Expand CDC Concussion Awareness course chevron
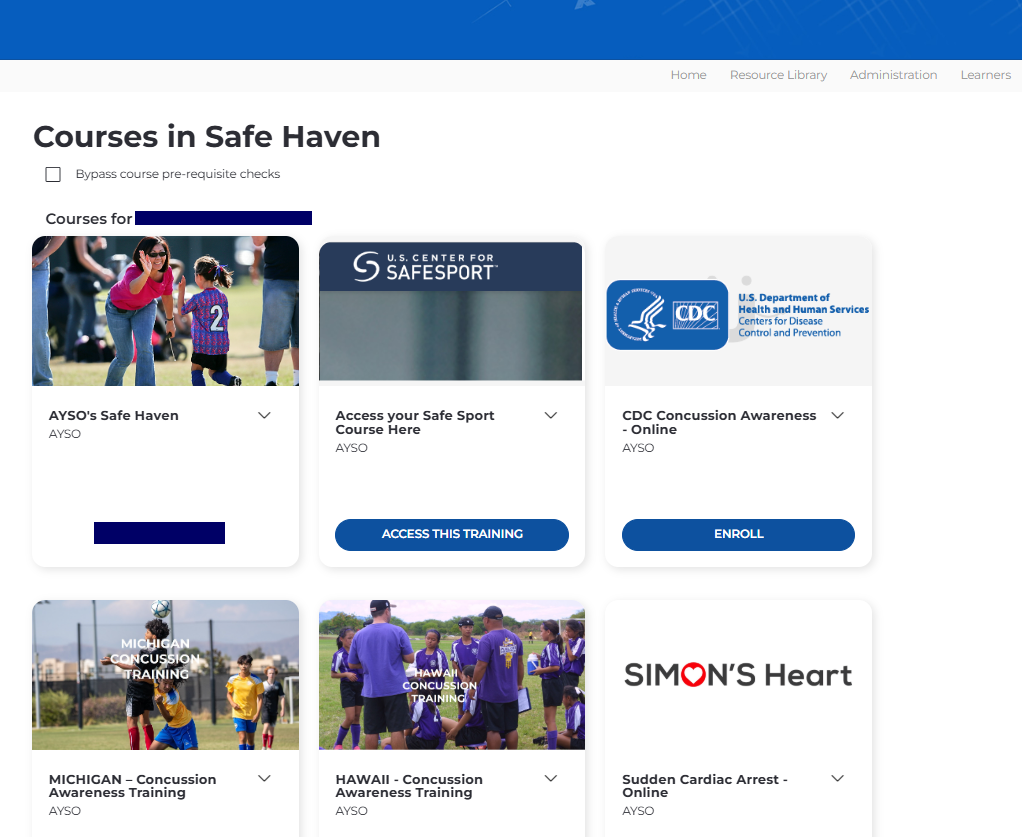Screen dimensions: 1022x837 (x=837, y=416)
